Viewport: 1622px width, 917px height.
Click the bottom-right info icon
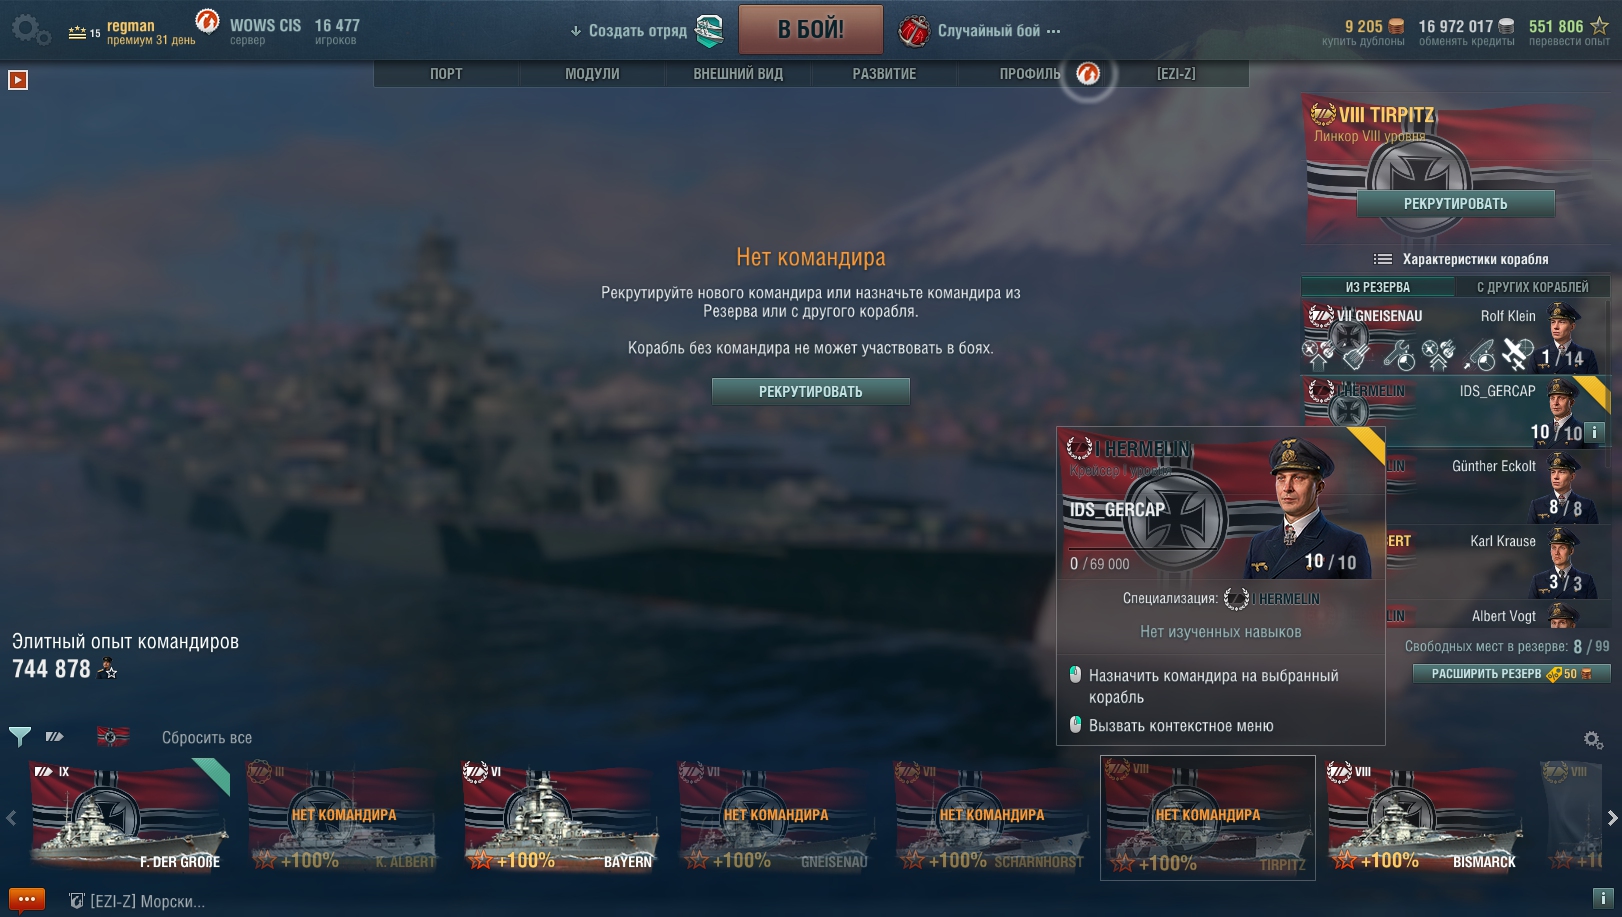1602,898
